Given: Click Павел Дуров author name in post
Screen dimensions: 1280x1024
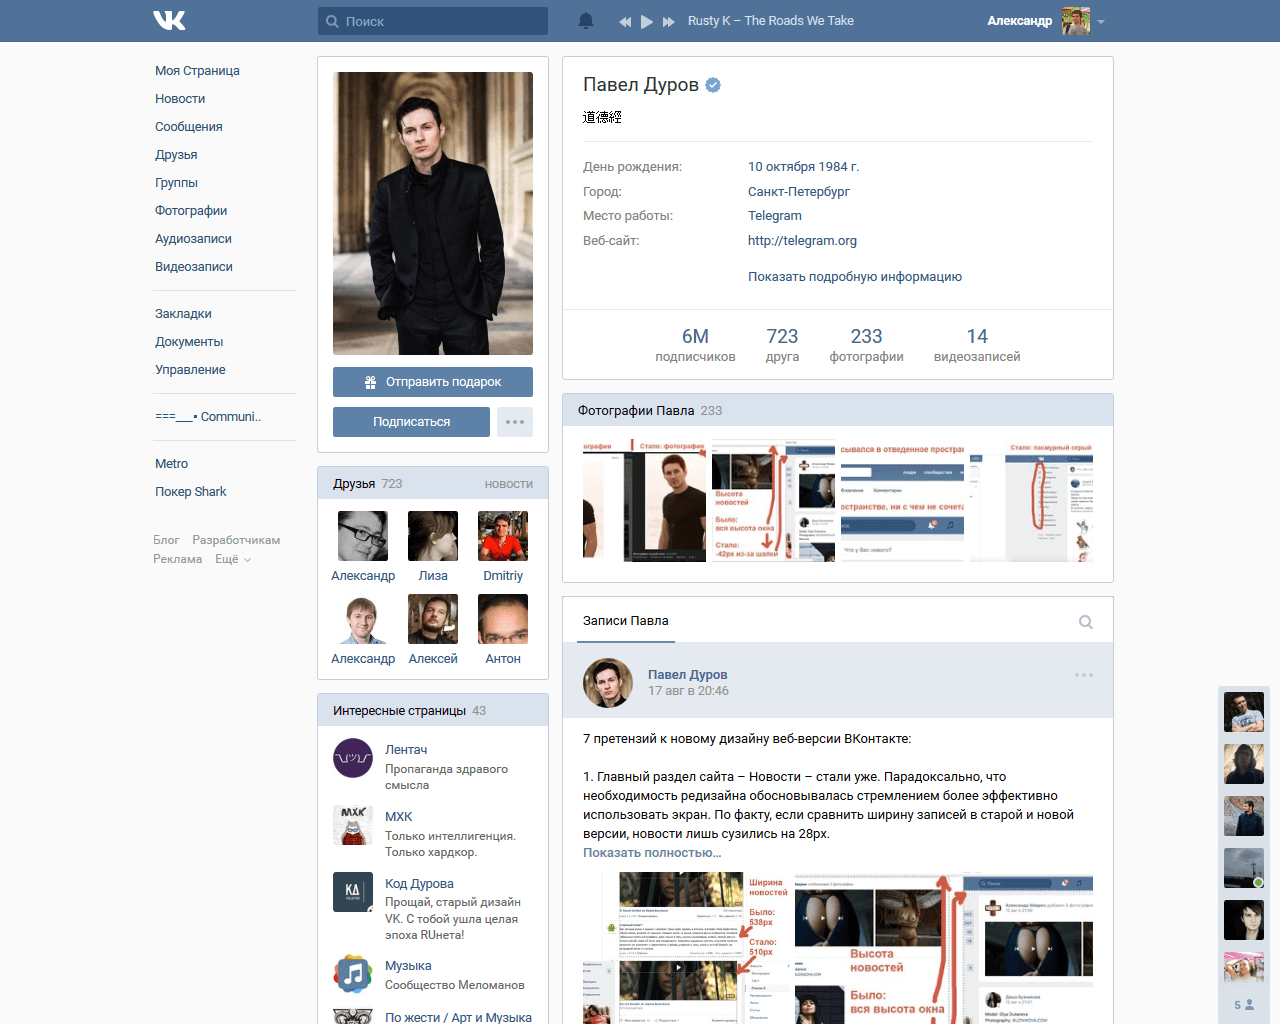Looking at the screenshot, I should coord(688,675).
